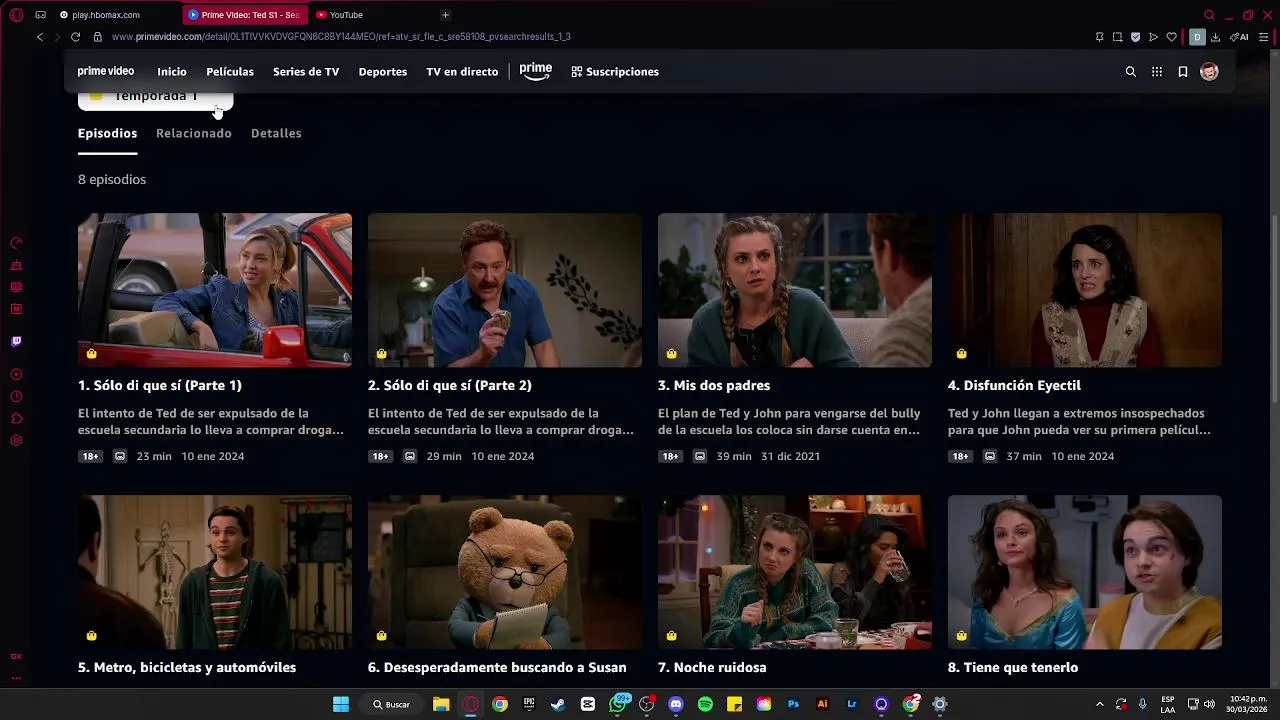The height and width of the screenshot is (720, 1280).
Task: Click the Prime smile logo in navbar
Action: (x=536, y=72)
